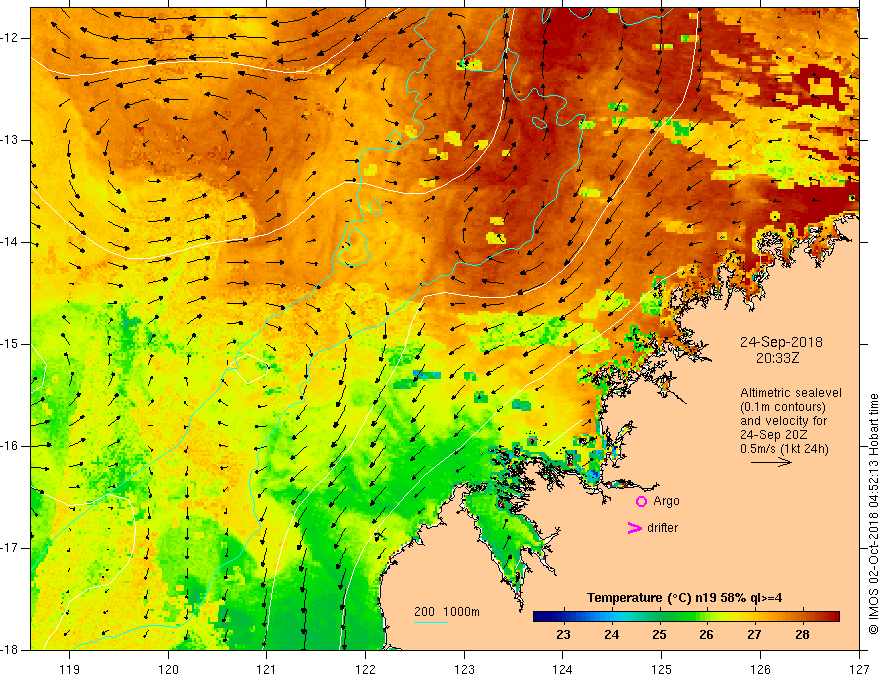This screenshot has height=680, width=880.
Task: Select the '24-Sep-2018' date text
Action: (x=781, y=342)
